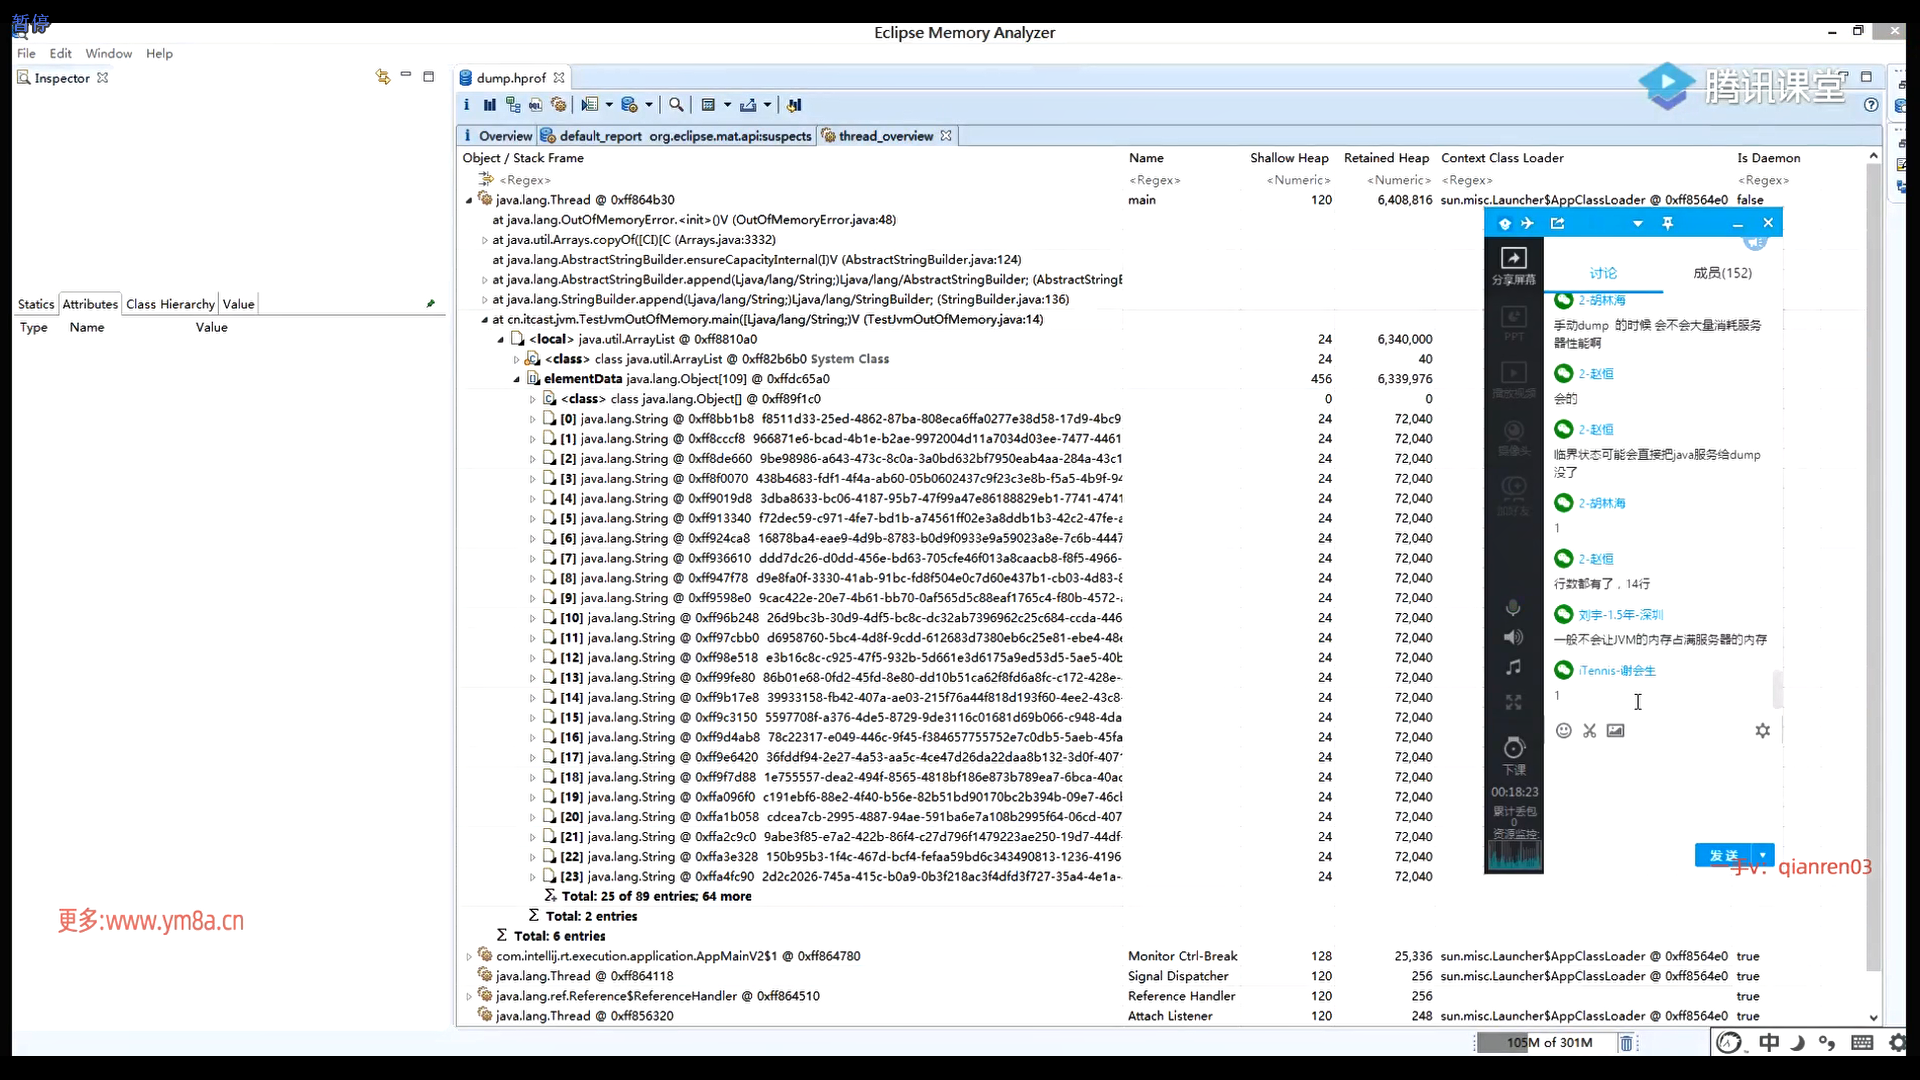Open the OQL query editor icon
Image resolution: width=1920 pixels, height=1080 pixels.
coord(536,105)
